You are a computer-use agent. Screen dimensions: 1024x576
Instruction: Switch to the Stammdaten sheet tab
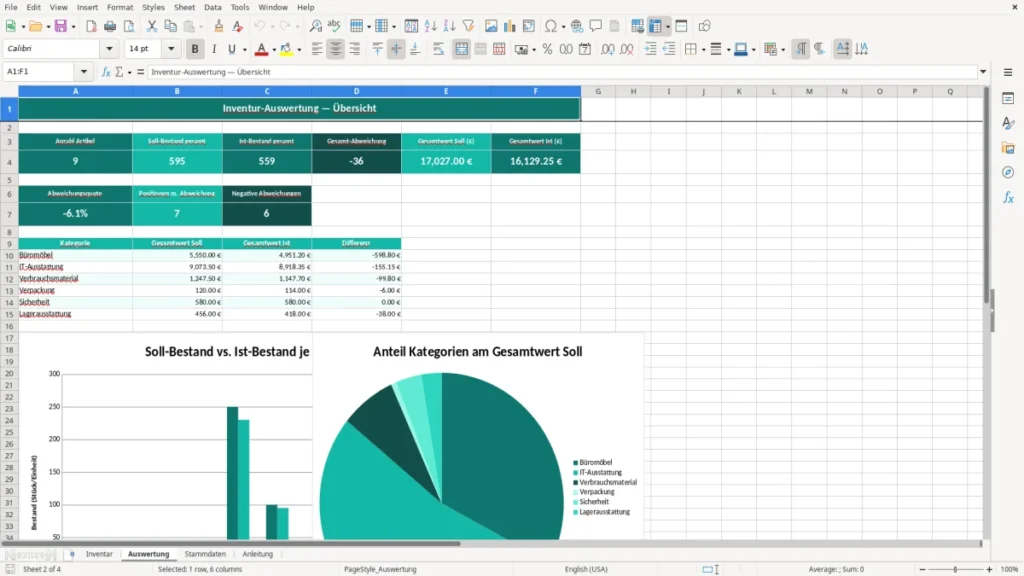205,554
